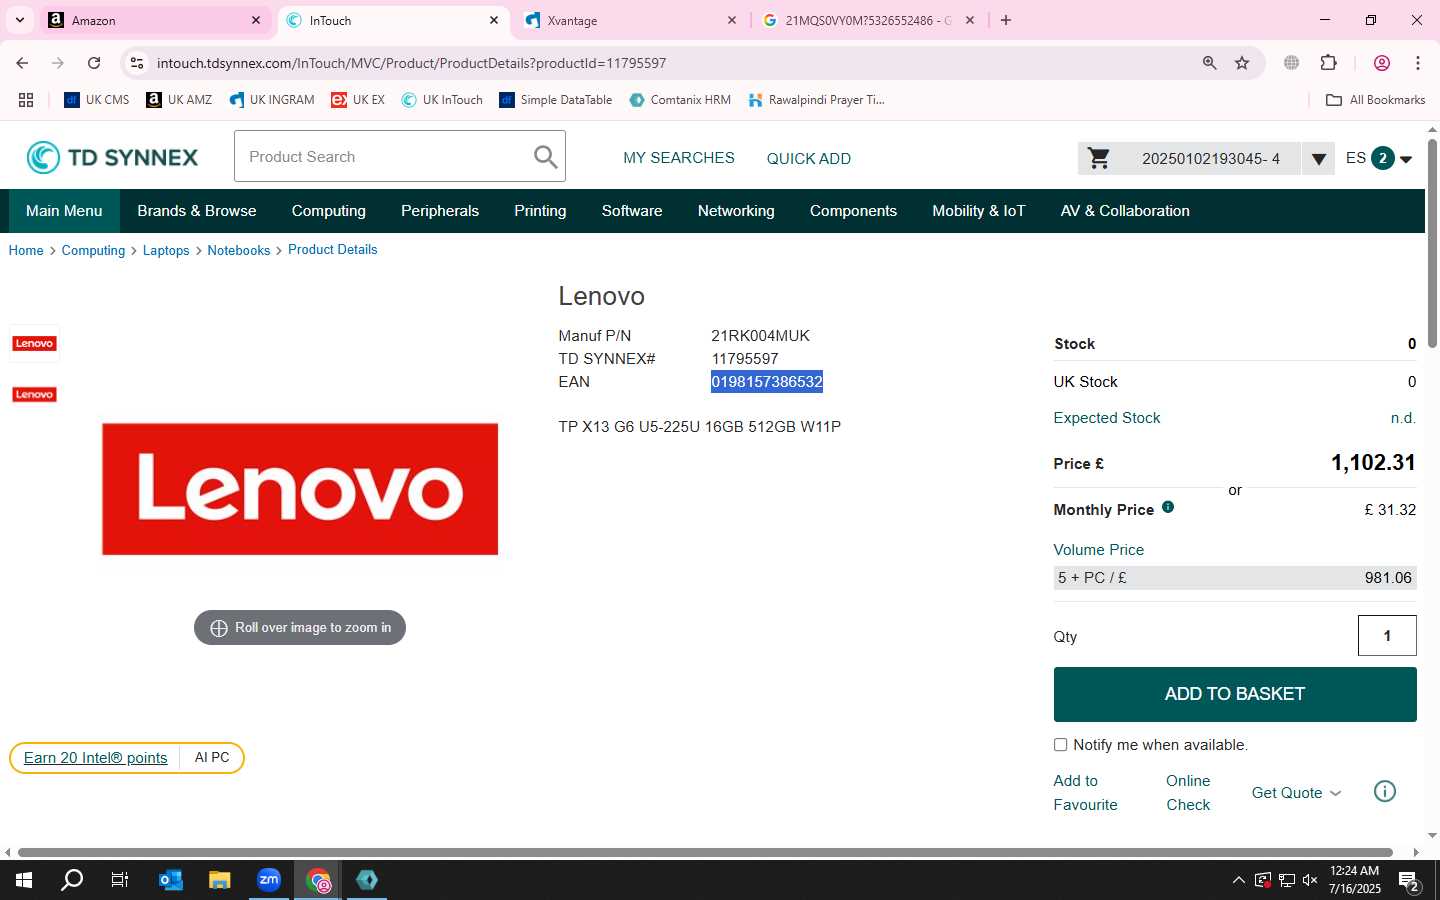Viewport: 1440px width, 900px height.
Task: Open the tab search dropdown arrow
Action: click(19, 20)
